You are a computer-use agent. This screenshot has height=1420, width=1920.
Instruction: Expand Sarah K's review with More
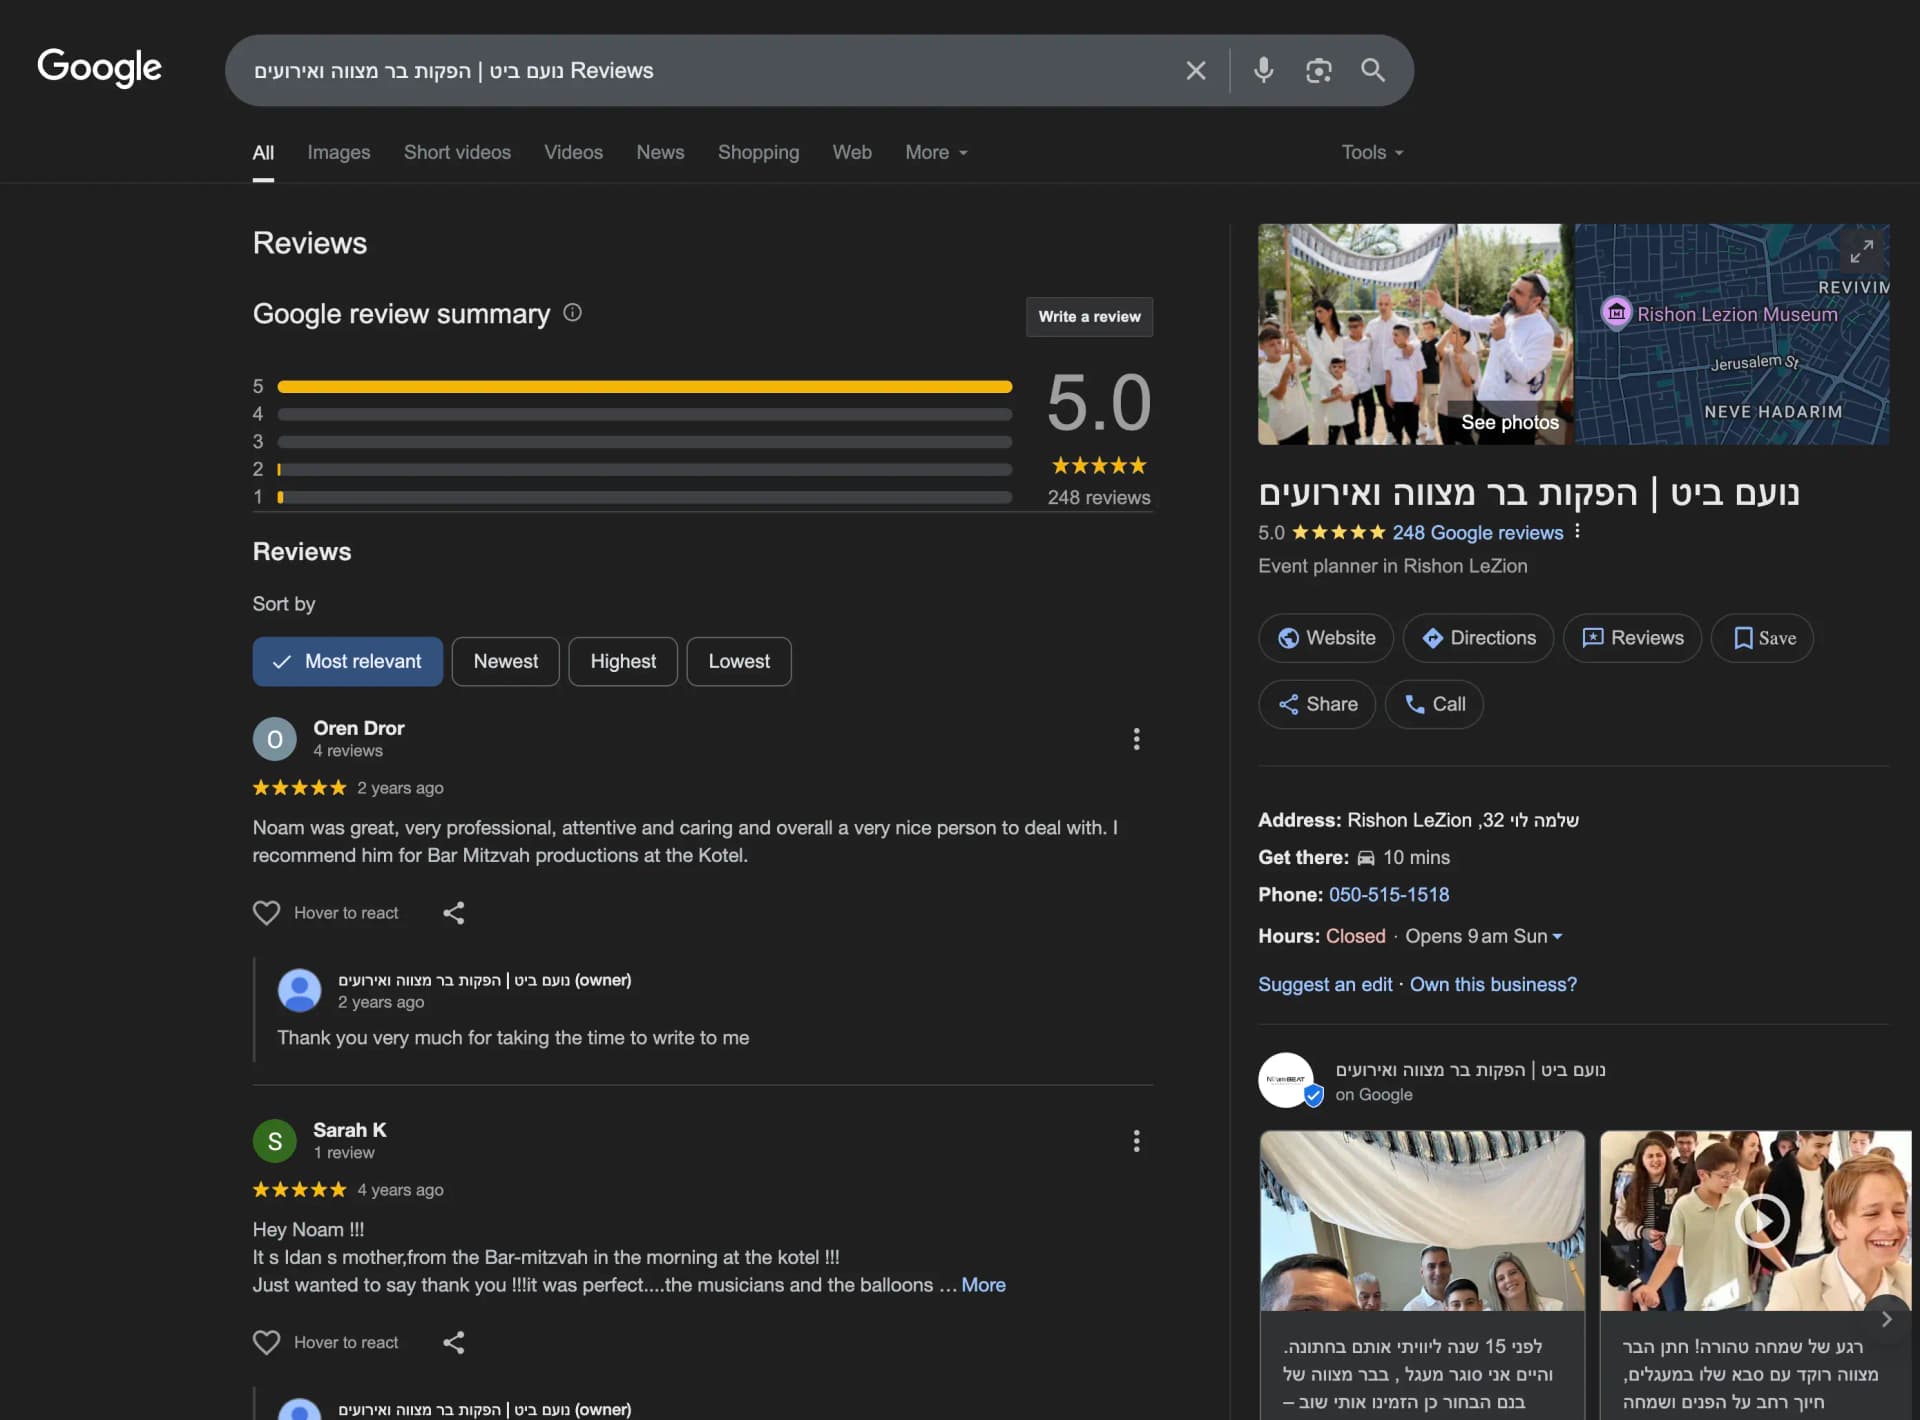(x=983, y=1285)
